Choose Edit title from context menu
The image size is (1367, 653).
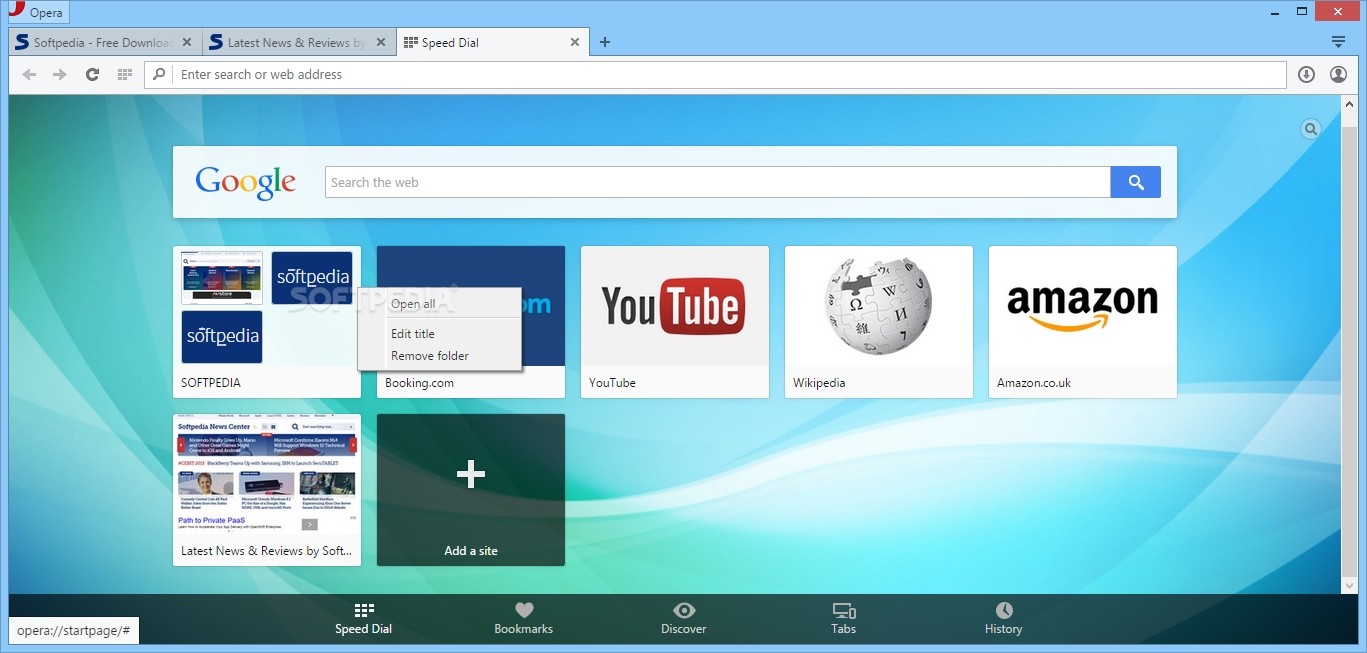tap(413, 334)
